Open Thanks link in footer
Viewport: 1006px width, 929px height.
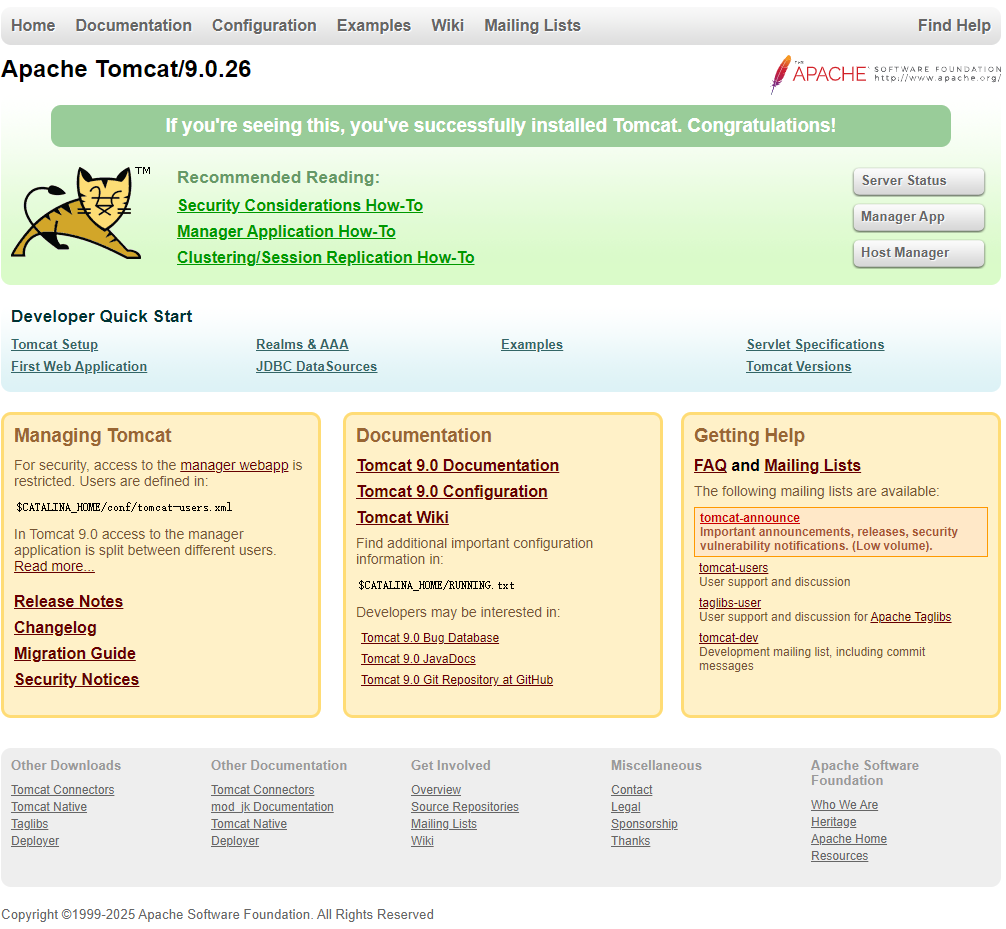[631, 840]
